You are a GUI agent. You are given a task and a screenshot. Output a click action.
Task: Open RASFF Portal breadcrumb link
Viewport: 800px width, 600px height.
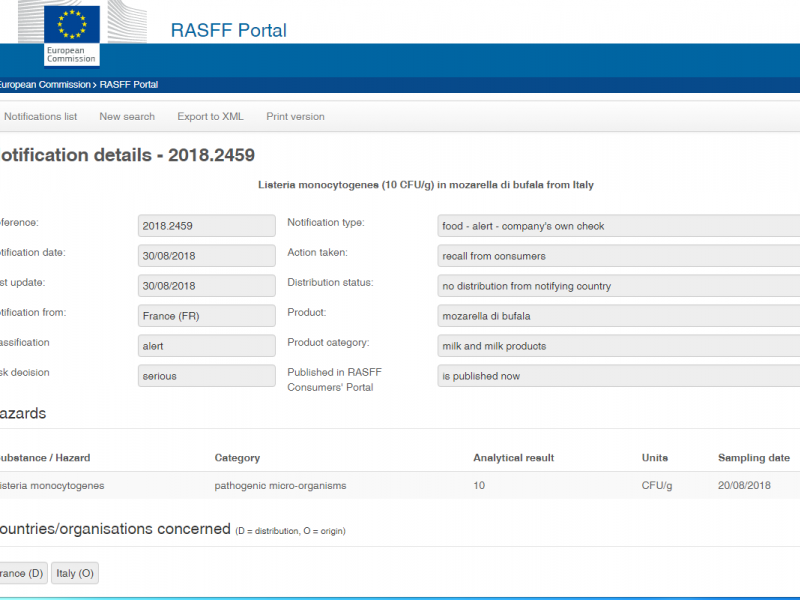coord(129,85)
